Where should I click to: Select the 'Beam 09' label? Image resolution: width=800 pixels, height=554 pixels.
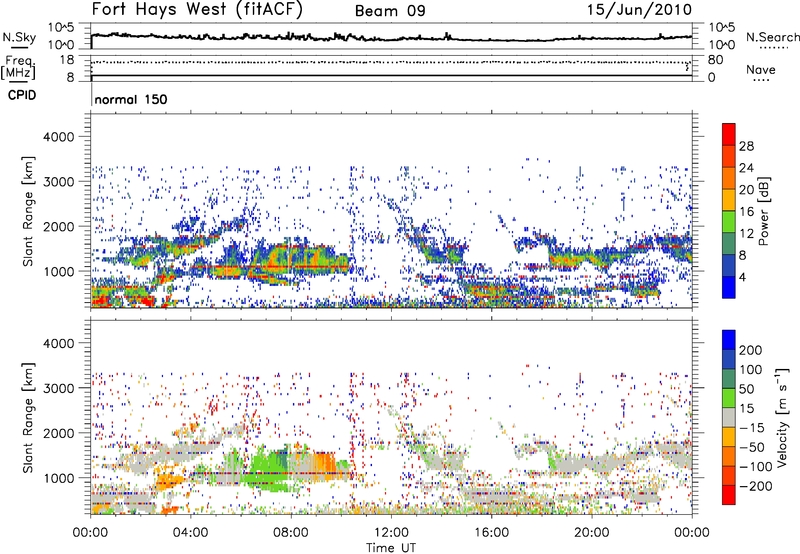390,11
